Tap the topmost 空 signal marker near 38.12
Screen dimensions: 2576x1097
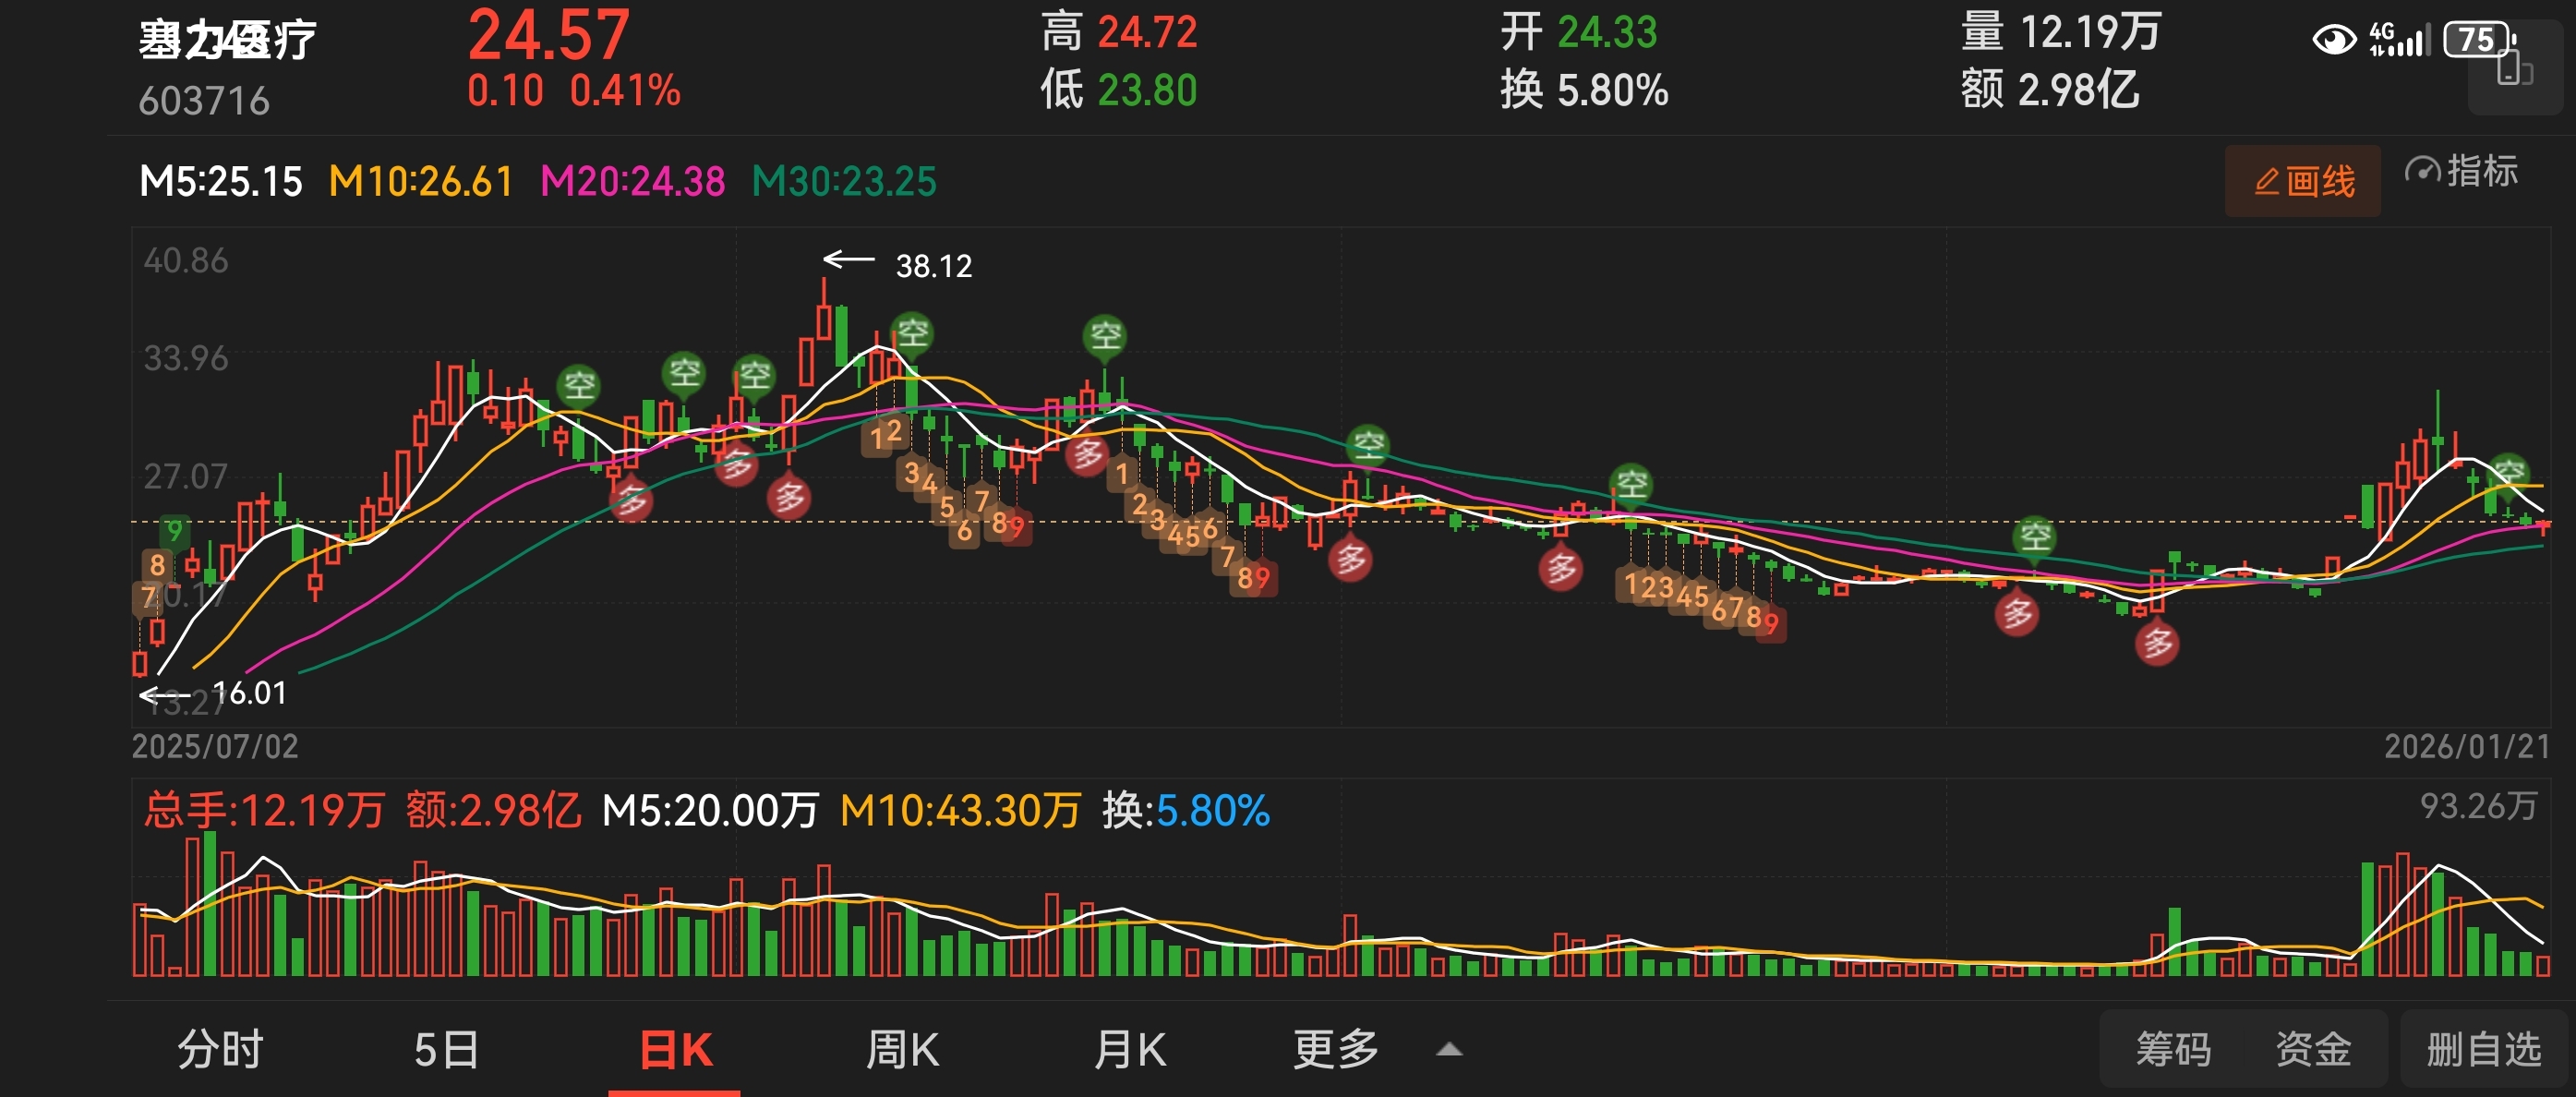911,333
